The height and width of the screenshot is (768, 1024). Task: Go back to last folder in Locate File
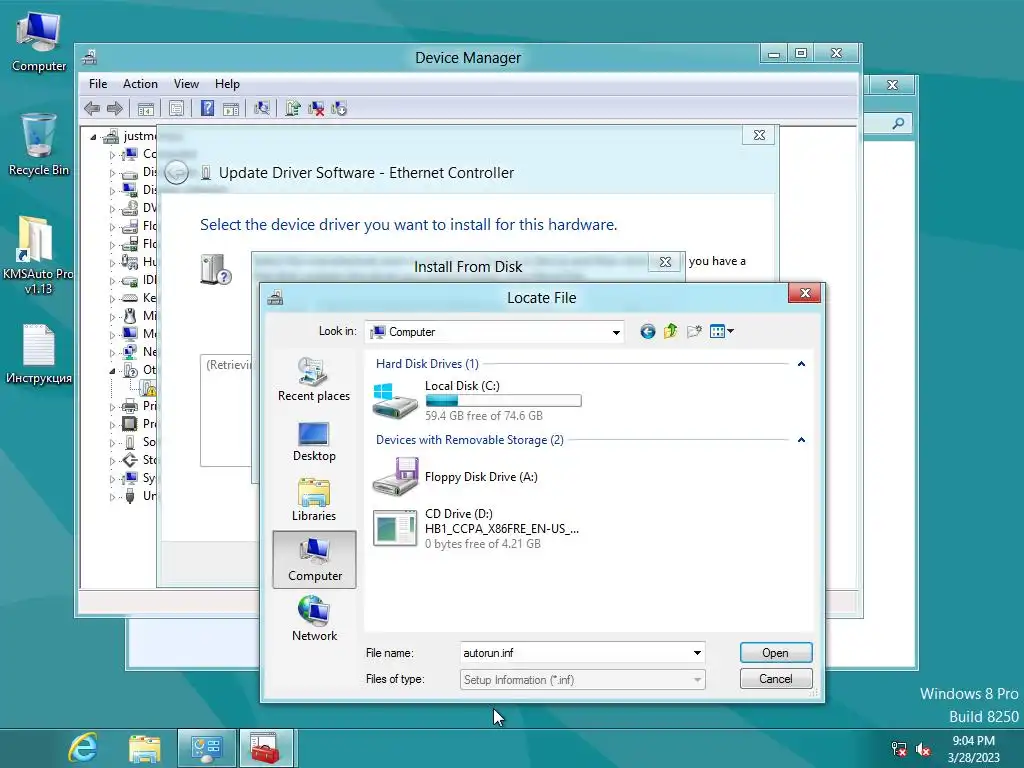click(x=647, y=332)
